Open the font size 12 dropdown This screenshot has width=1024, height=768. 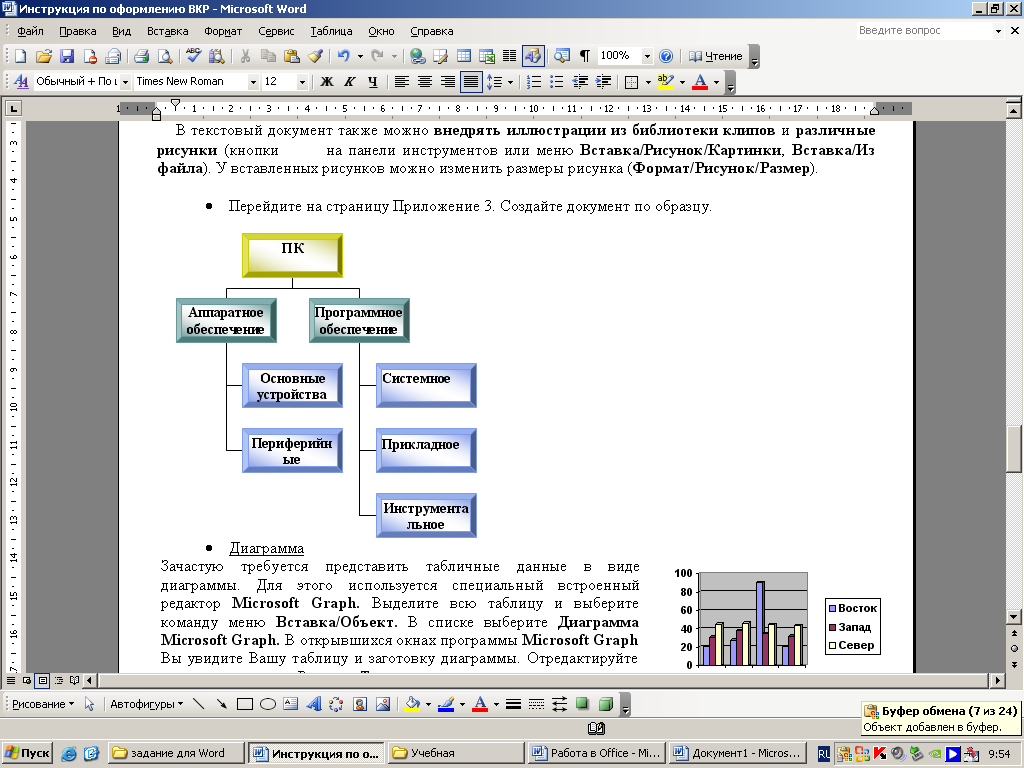coord(302,82)
